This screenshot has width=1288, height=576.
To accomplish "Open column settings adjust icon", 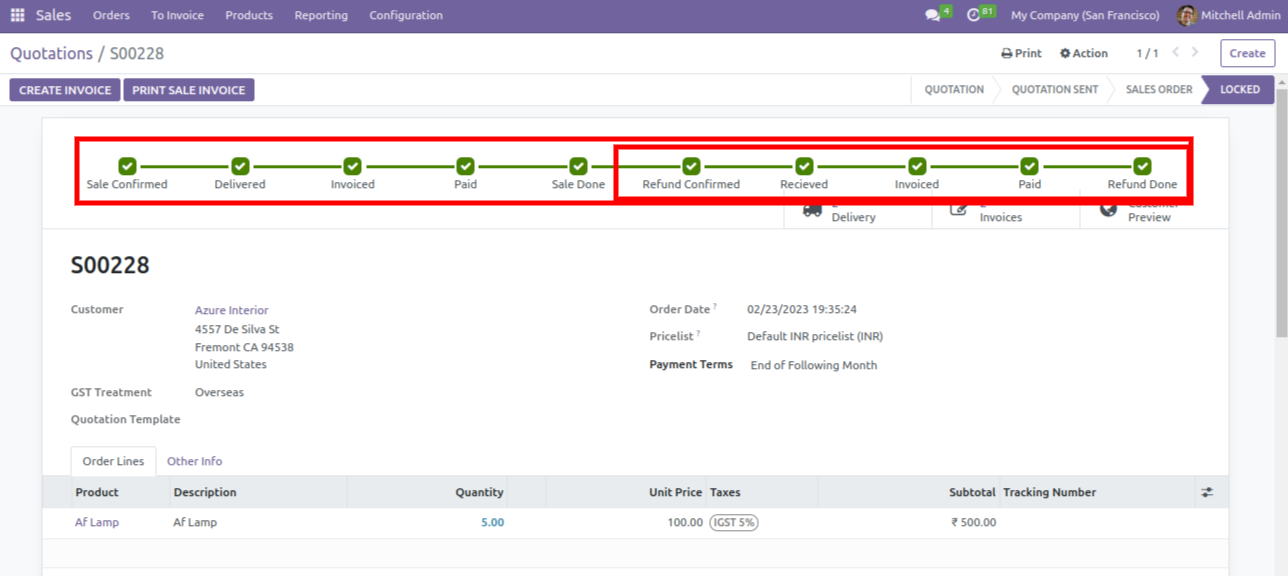I will pyautogui.click(x=1207, y=492).
